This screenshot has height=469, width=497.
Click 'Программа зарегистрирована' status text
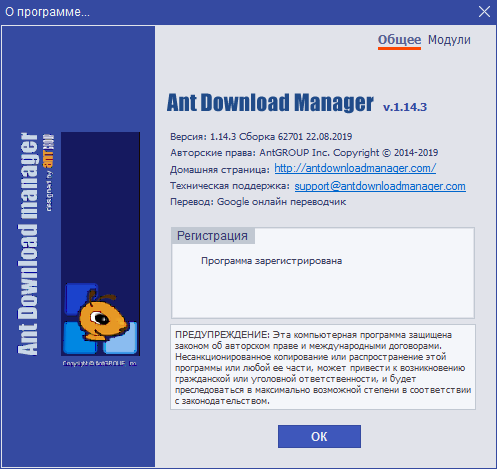coord(271,261)
